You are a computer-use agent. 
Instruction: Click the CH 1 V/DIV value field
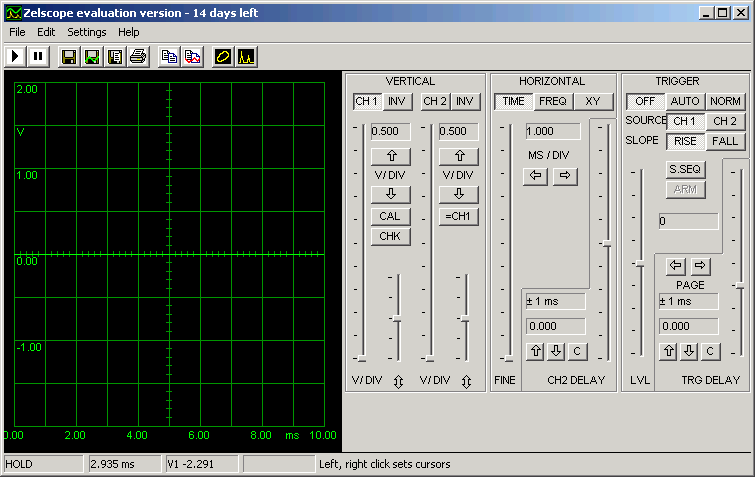[x=391, y=131]
